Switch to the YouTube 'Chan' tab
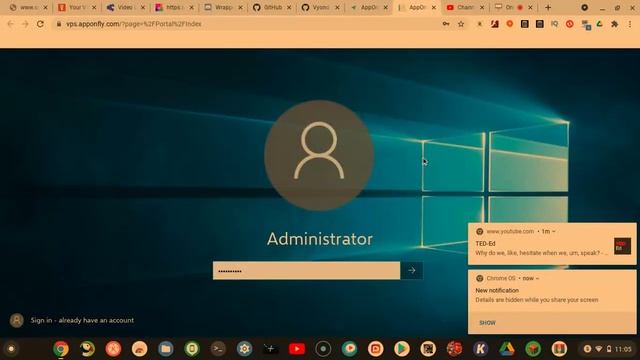The width and height of the screenshot is (640, 360). pos(464,7)
